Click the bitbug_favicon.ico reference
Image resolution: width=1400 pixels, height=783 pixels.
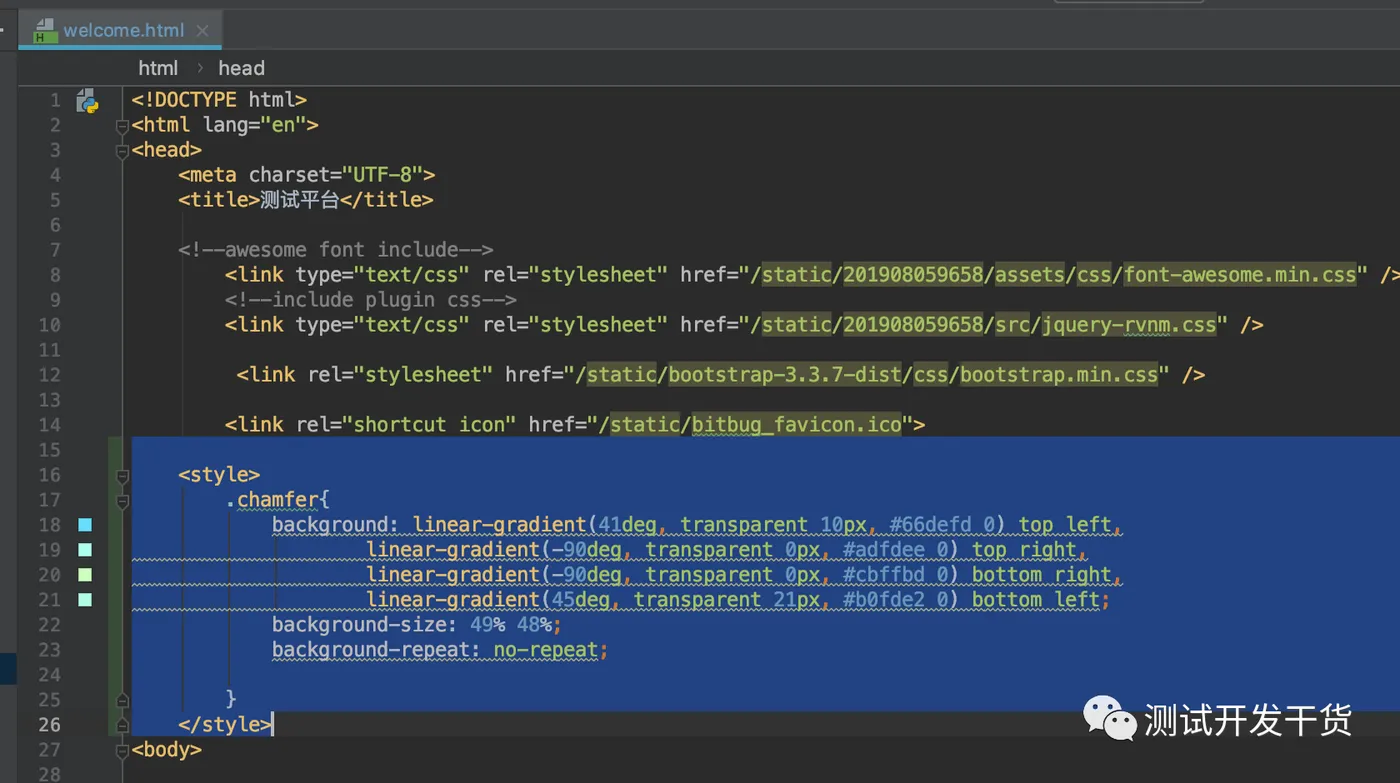[797, 425]
